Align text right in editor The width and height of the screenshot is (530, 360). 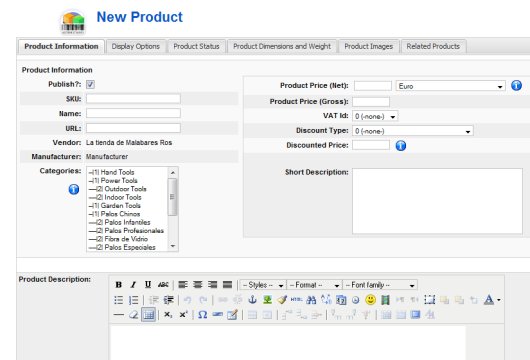pos(213,285)
